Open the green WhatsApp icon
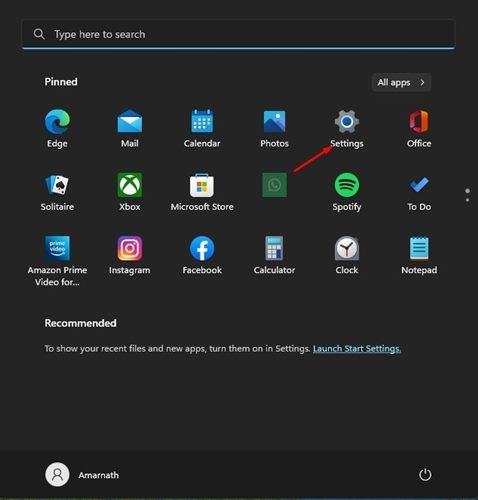Viewport: 478px width, 500px height. tap(274, 185)
